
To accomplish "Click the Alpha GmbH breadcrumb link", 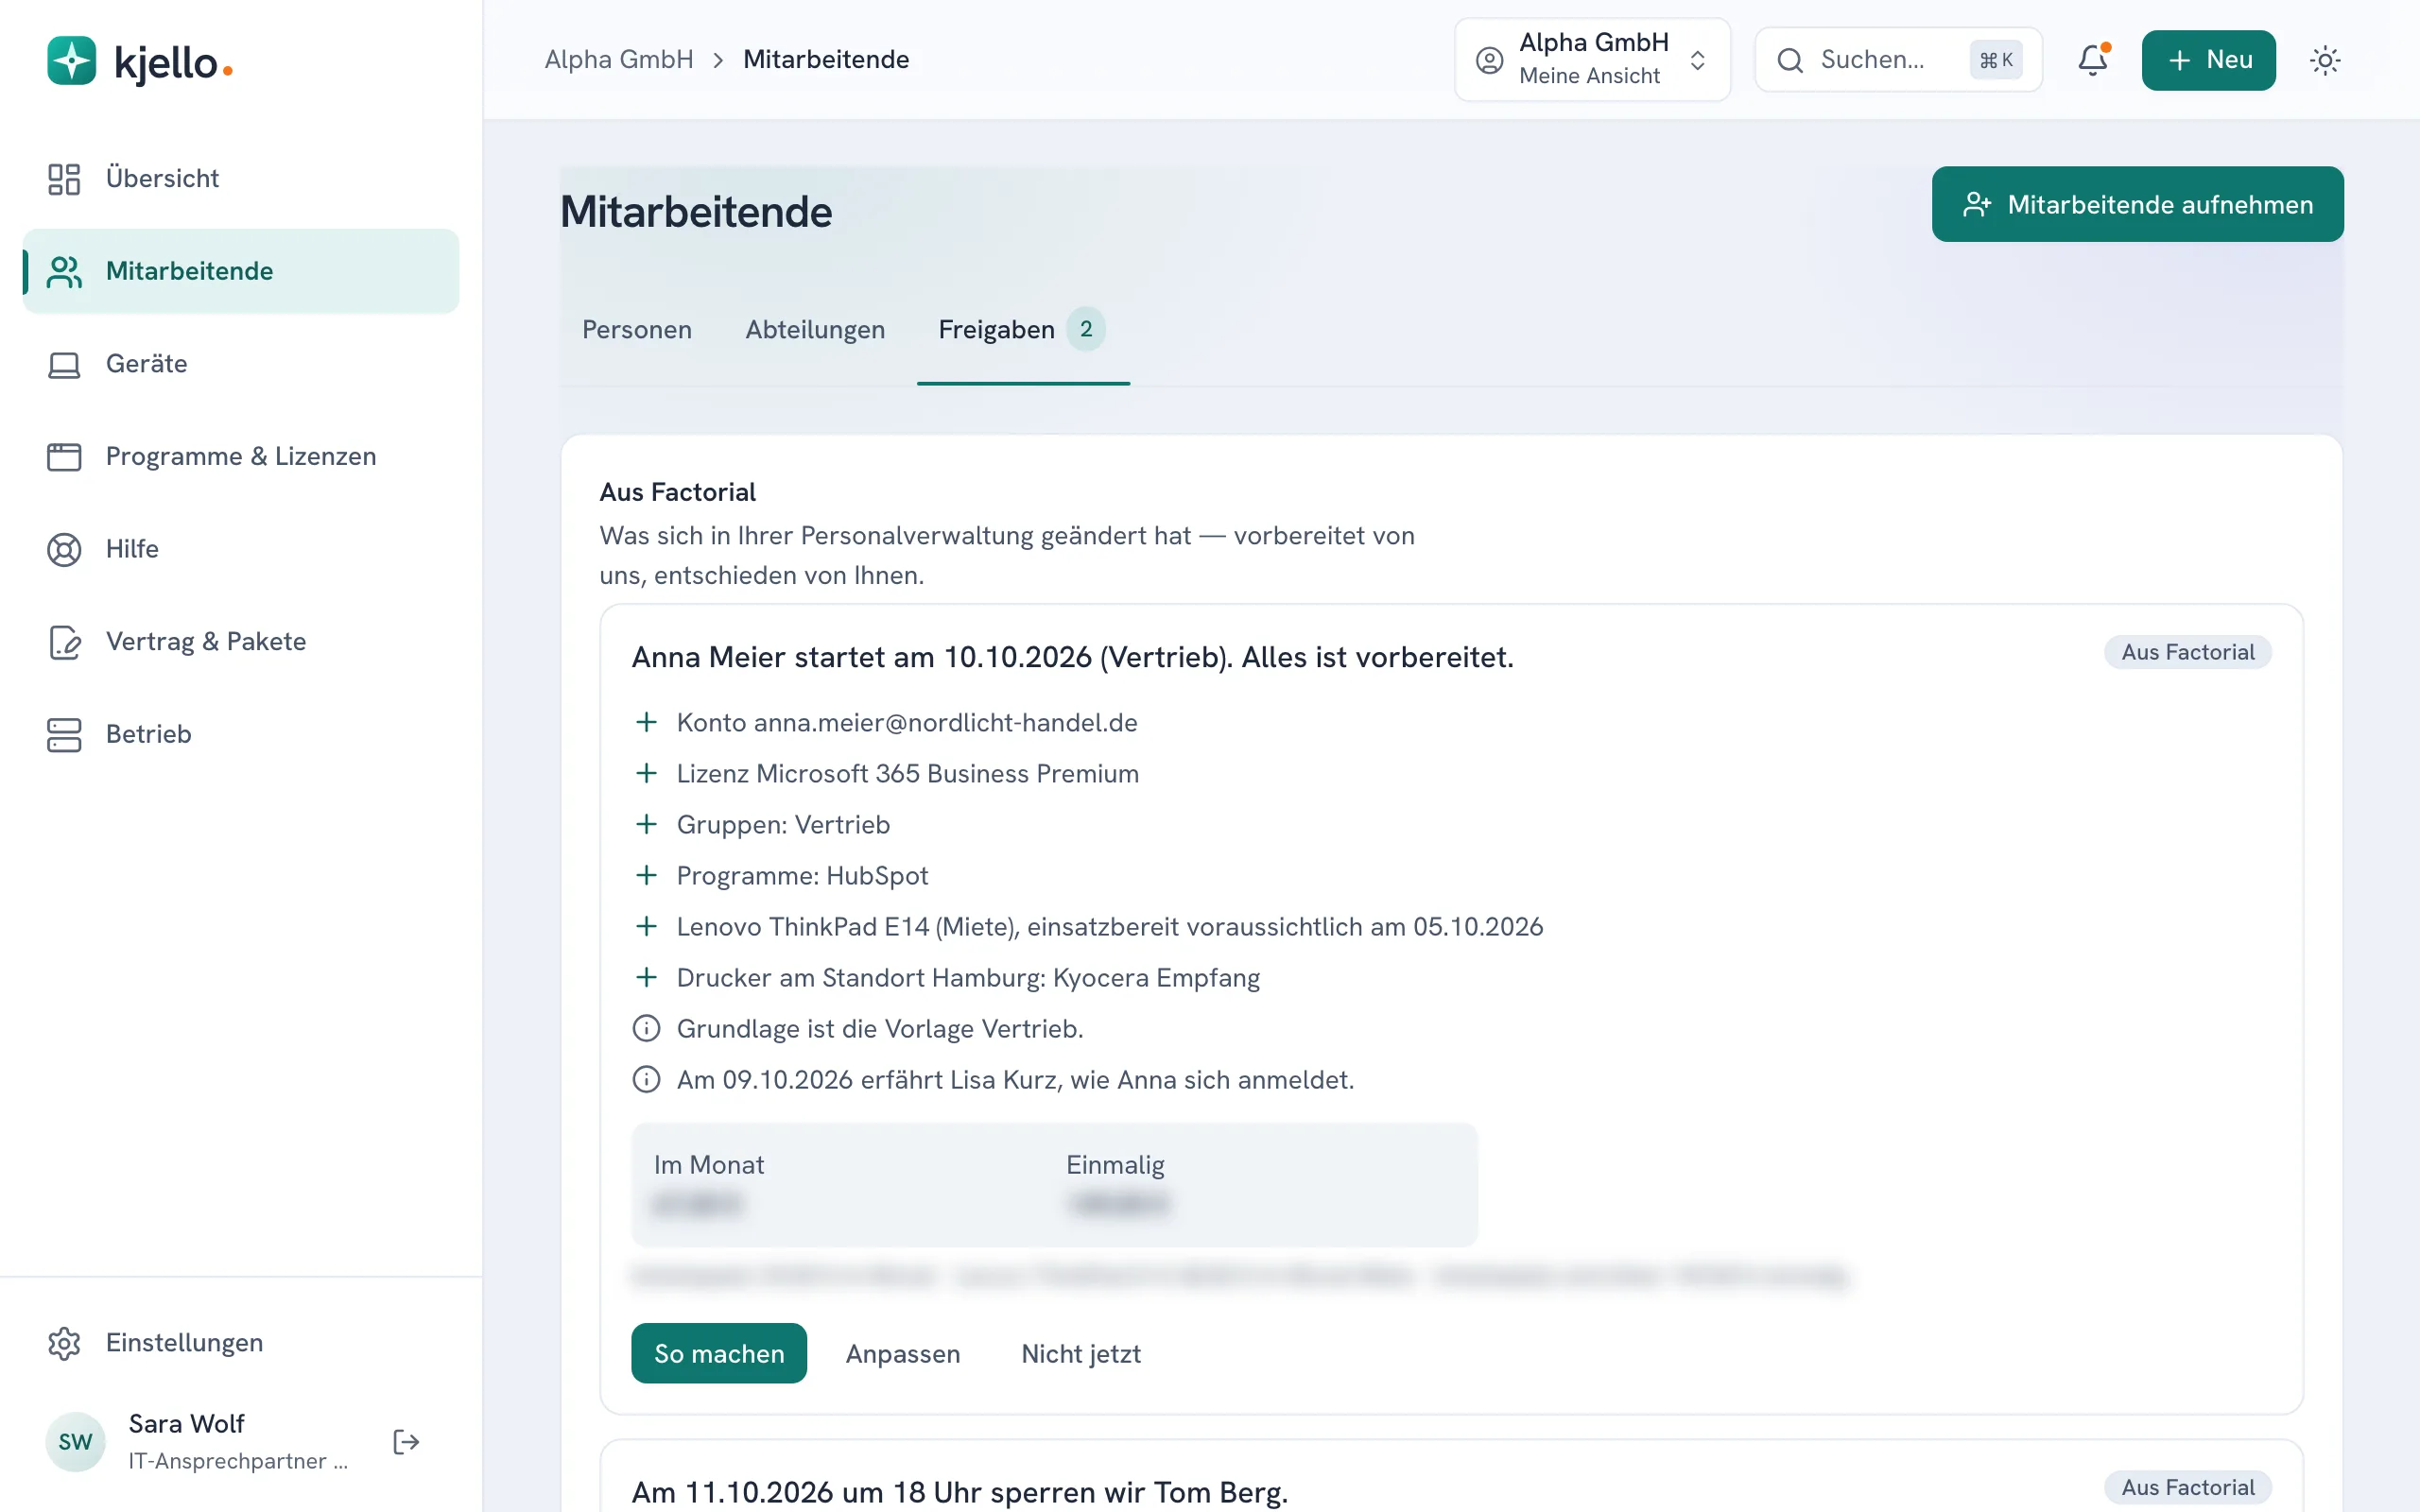I will (x=619, y=60).
